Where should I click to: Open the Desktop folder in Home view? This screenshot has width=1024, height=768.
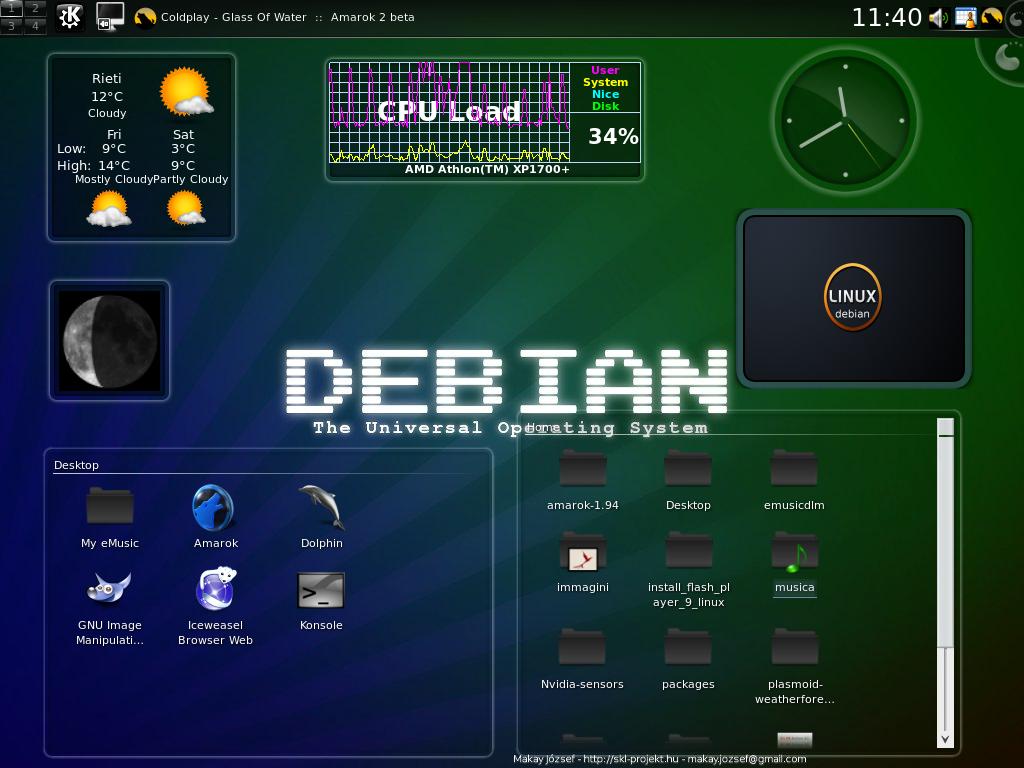pyautogui.click(x=688, y=480)
